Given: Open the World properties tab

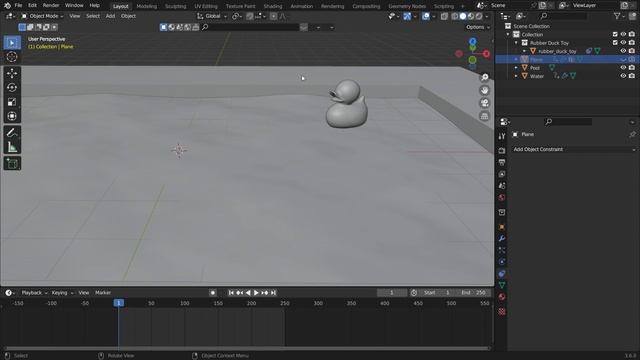Looking at the screenshot, I should tap(502, 198).
